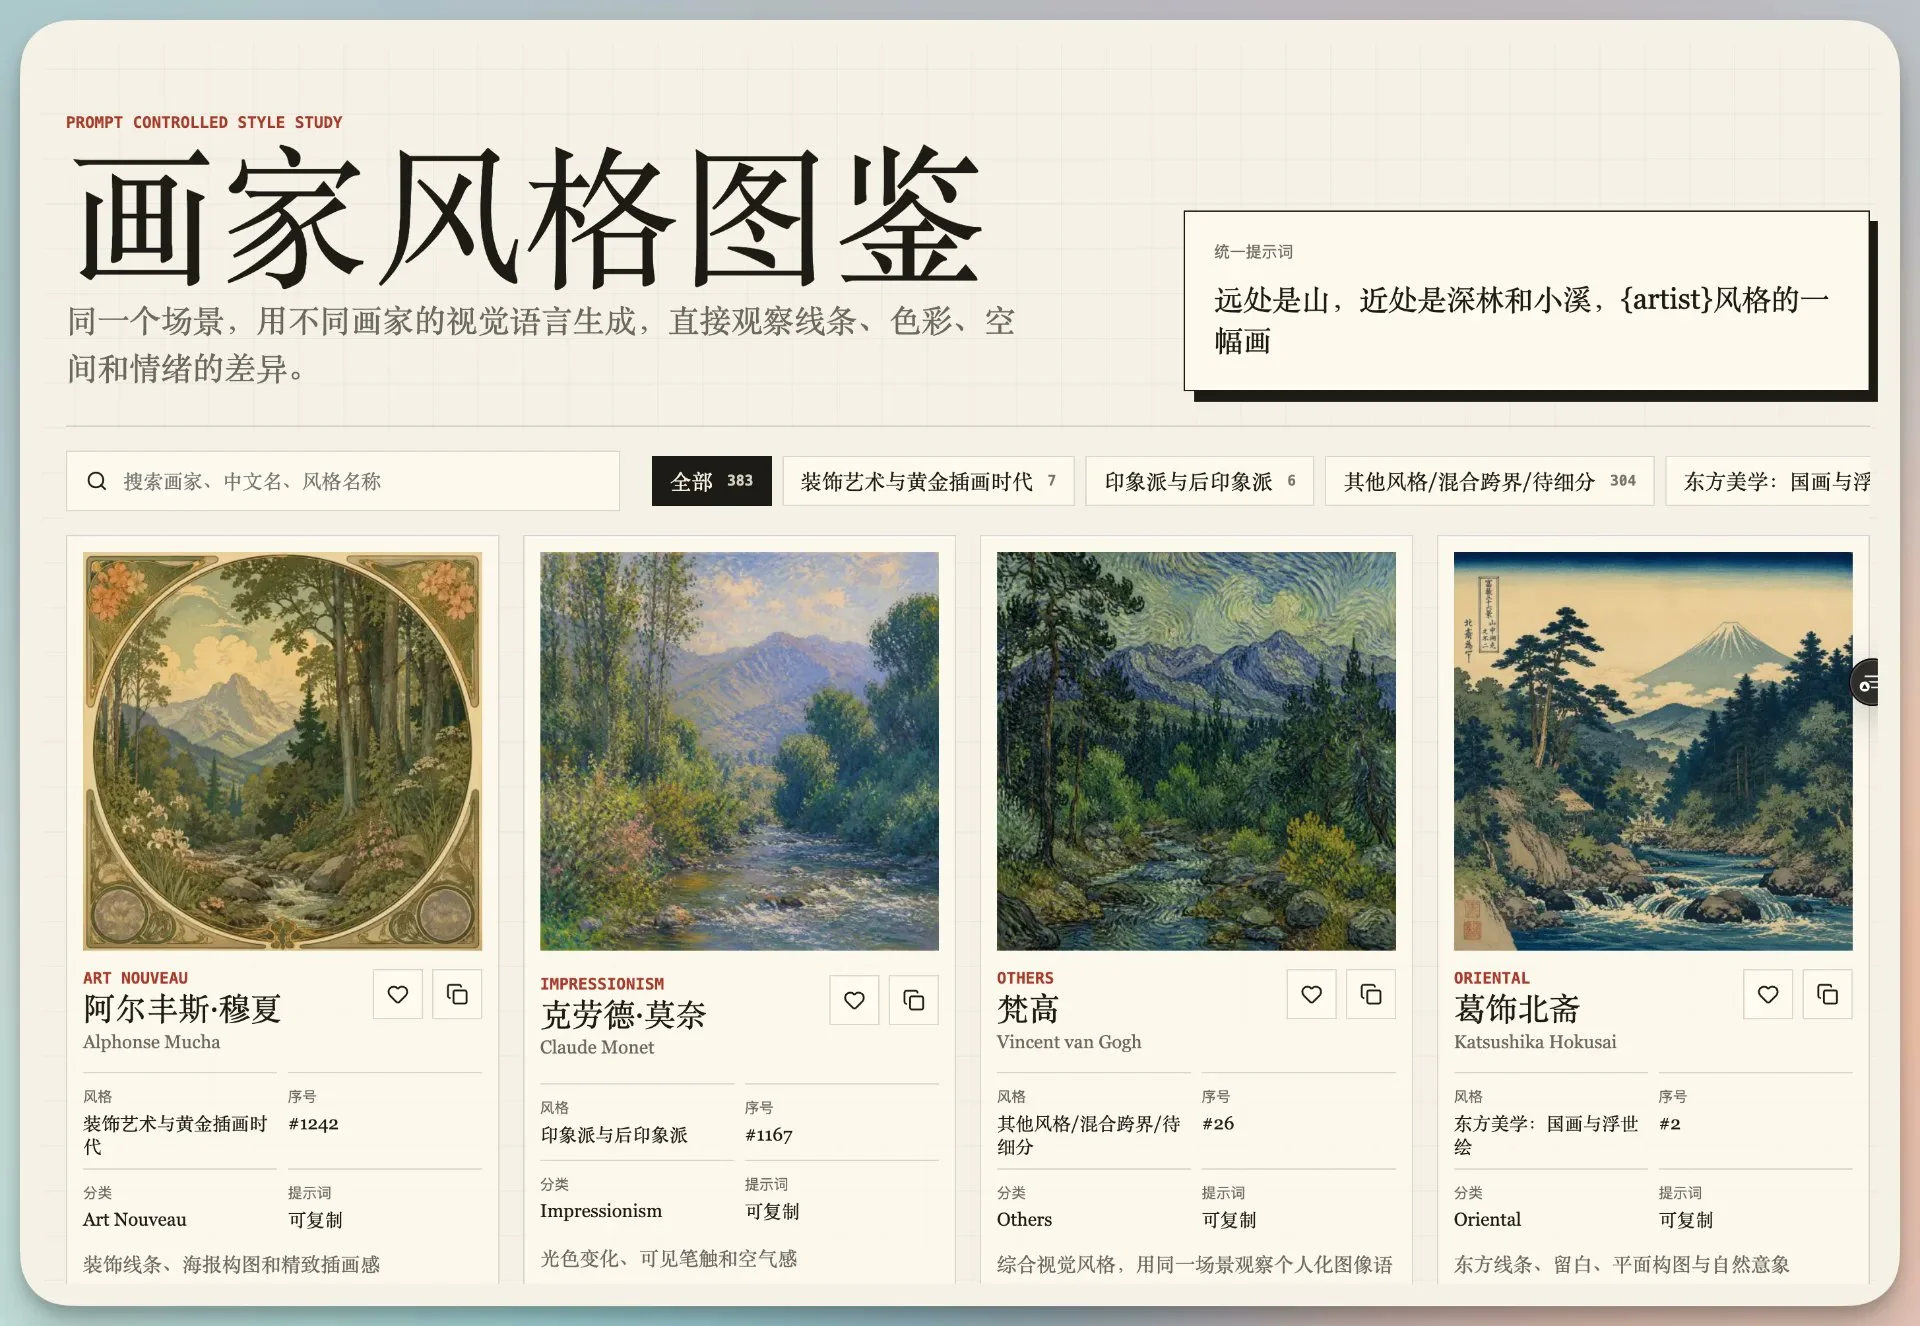
Task: Click the 克劳德·莫奈 artist title
Action: 623,1015
